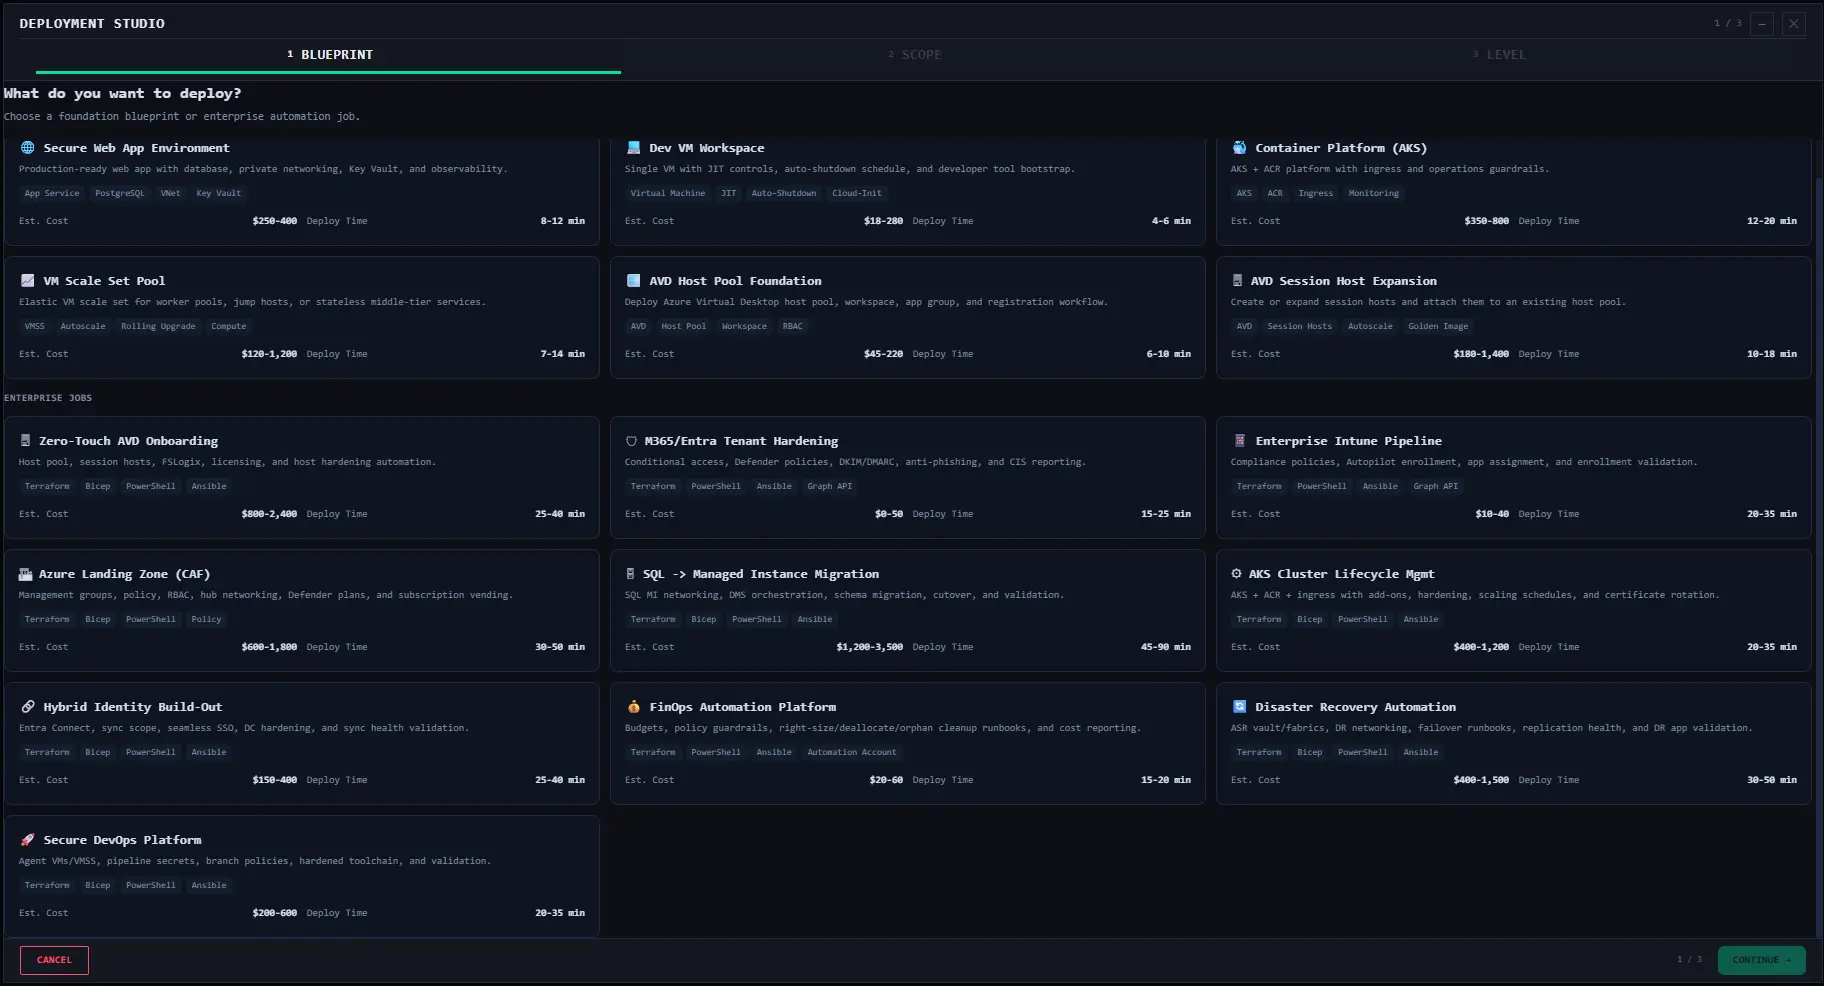Select the SQL -> Managed Instance Migration title
1824x986 pixels.
tap(761, 574)
